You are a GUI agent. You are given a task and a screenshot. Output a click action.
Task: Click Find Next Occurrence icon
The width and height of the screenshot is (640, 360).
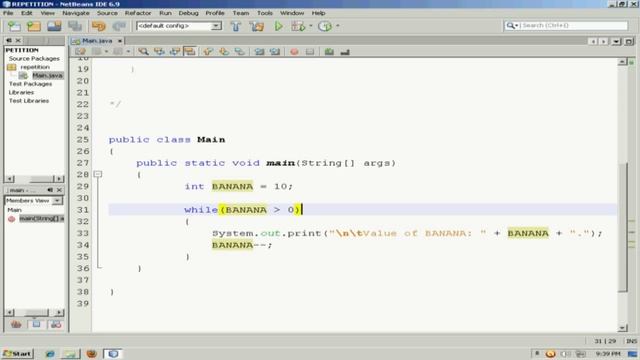[175, 51]
